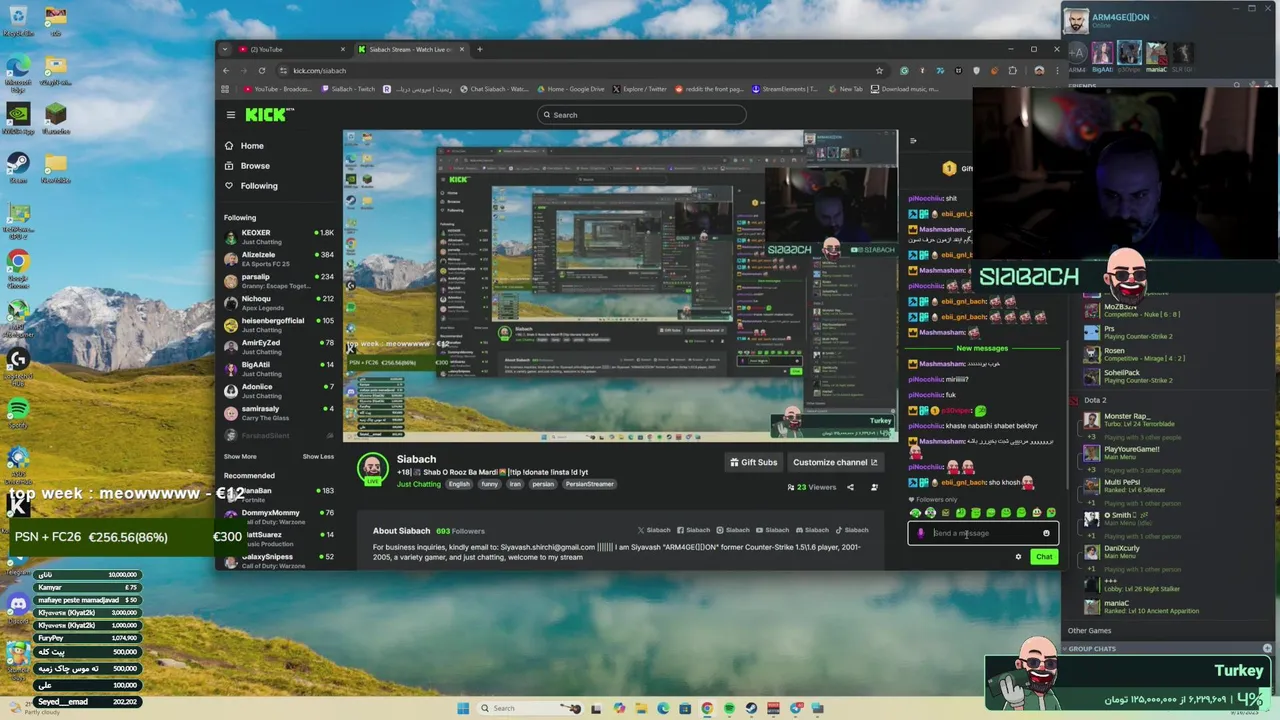The height and width of the screenshot is (720, 1280).
Task: Click the share icon beside viewers count
Action: (x=851, y=487)
